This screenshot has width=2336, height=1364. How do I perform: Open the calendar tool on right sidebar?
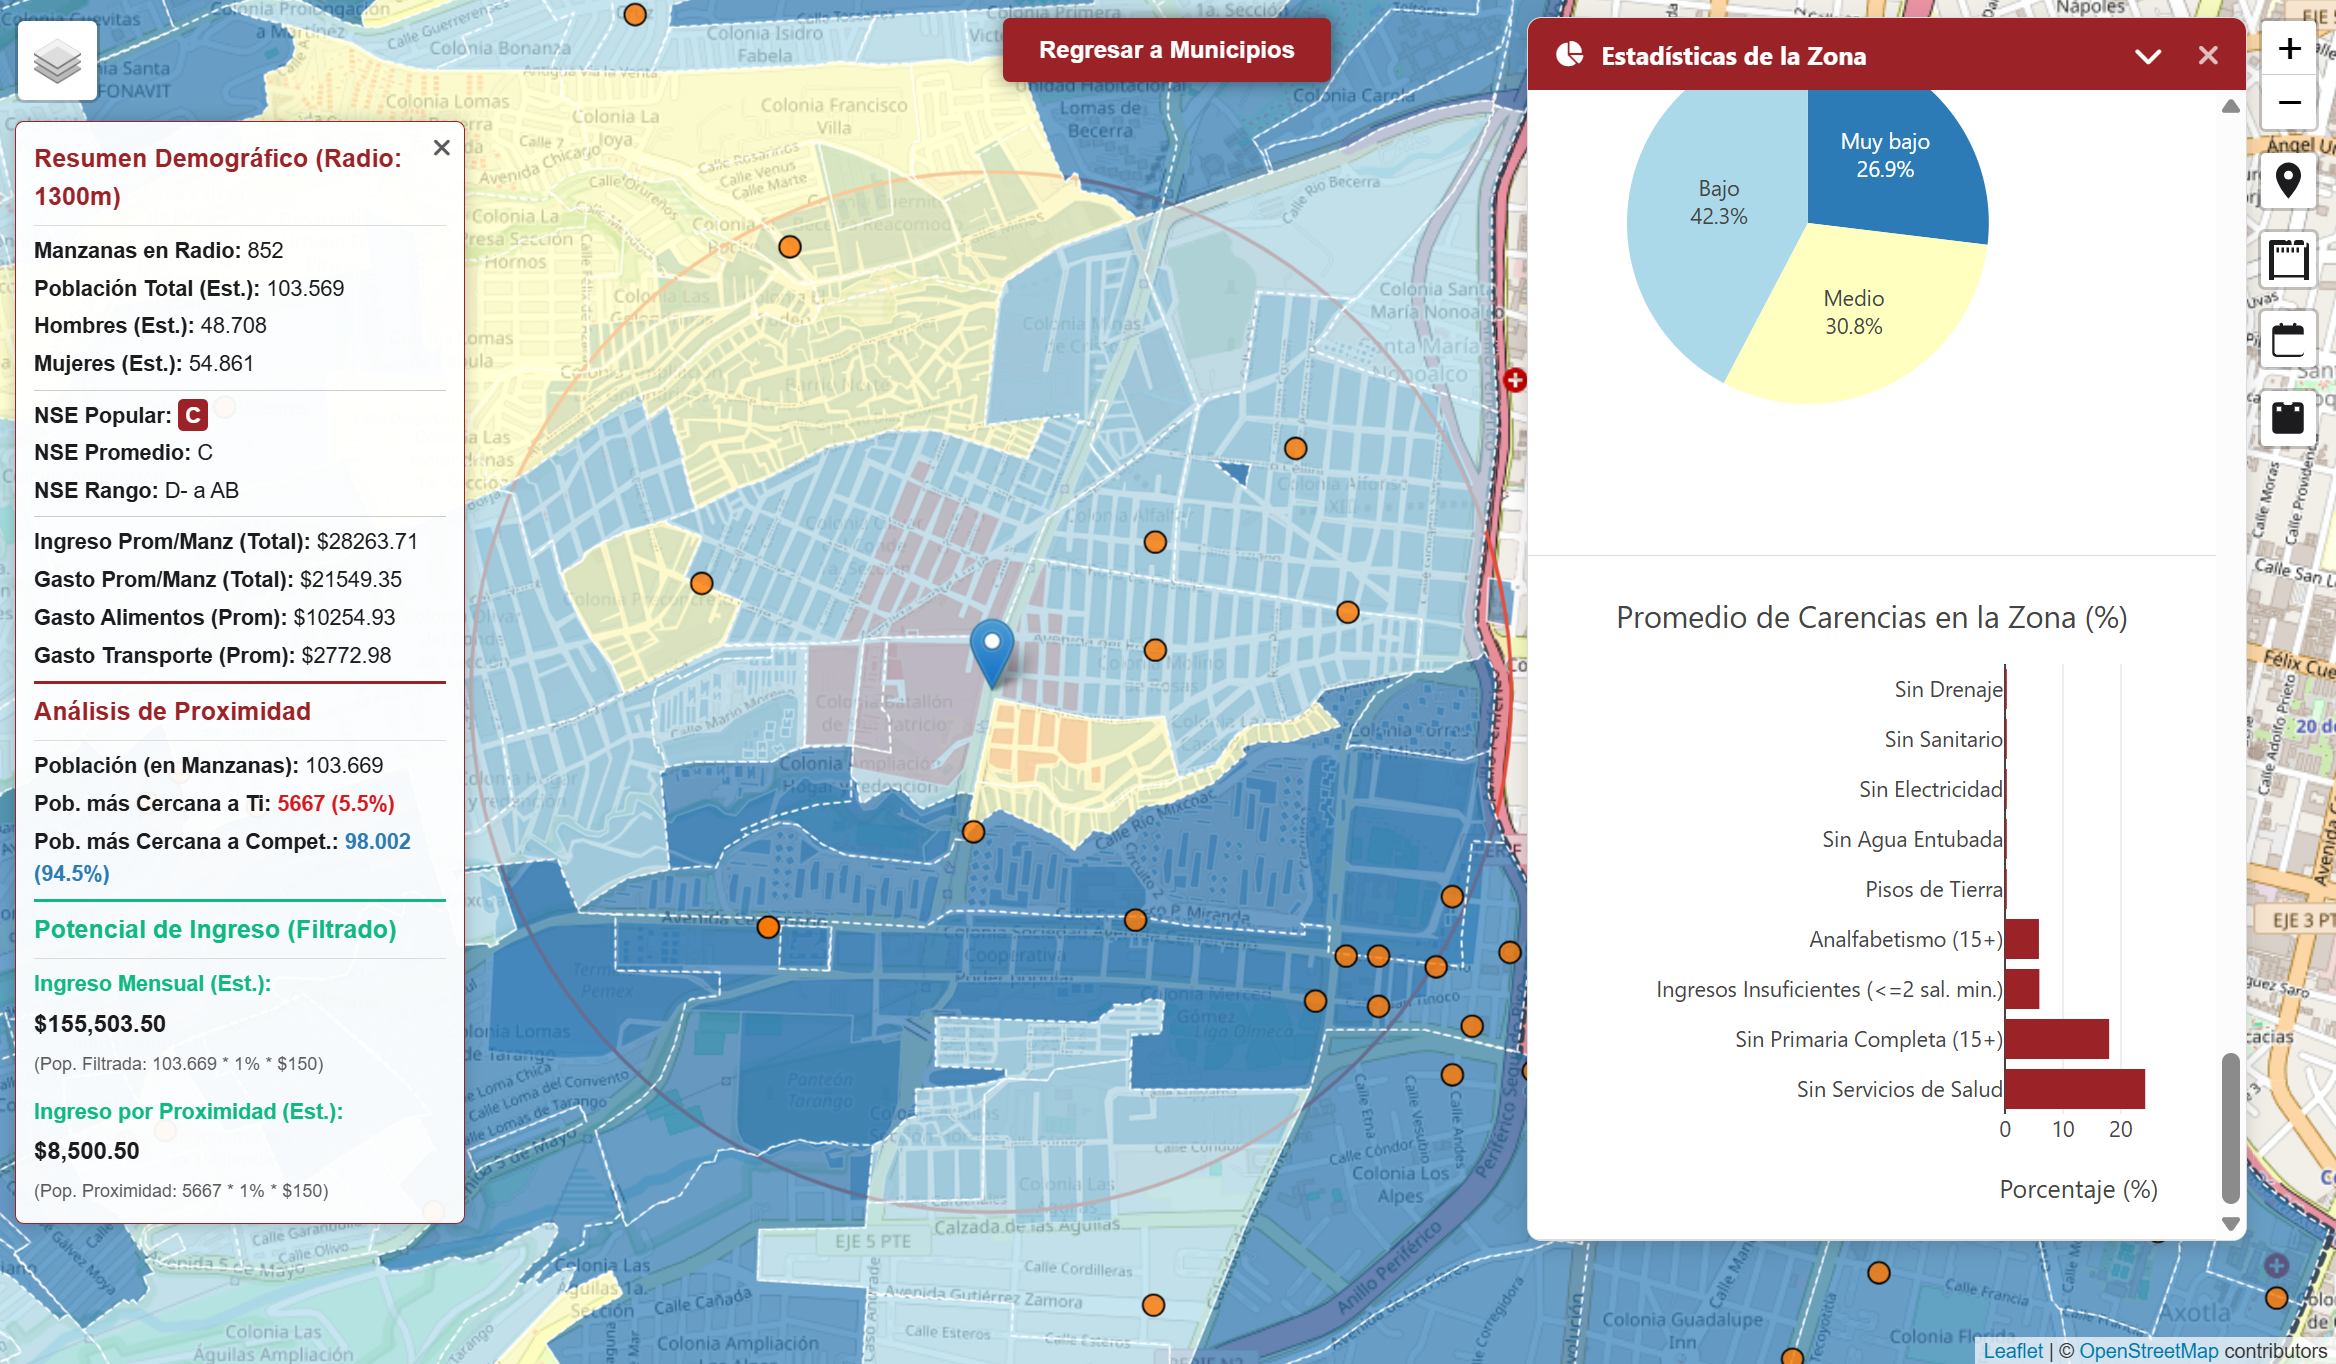(x=2289, y=339)
